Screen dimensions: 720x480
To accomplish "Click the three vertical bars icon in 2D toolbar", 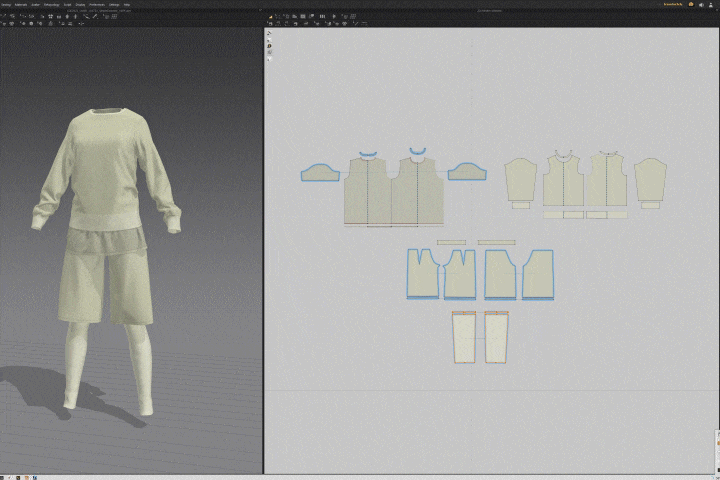I will 322,17.
